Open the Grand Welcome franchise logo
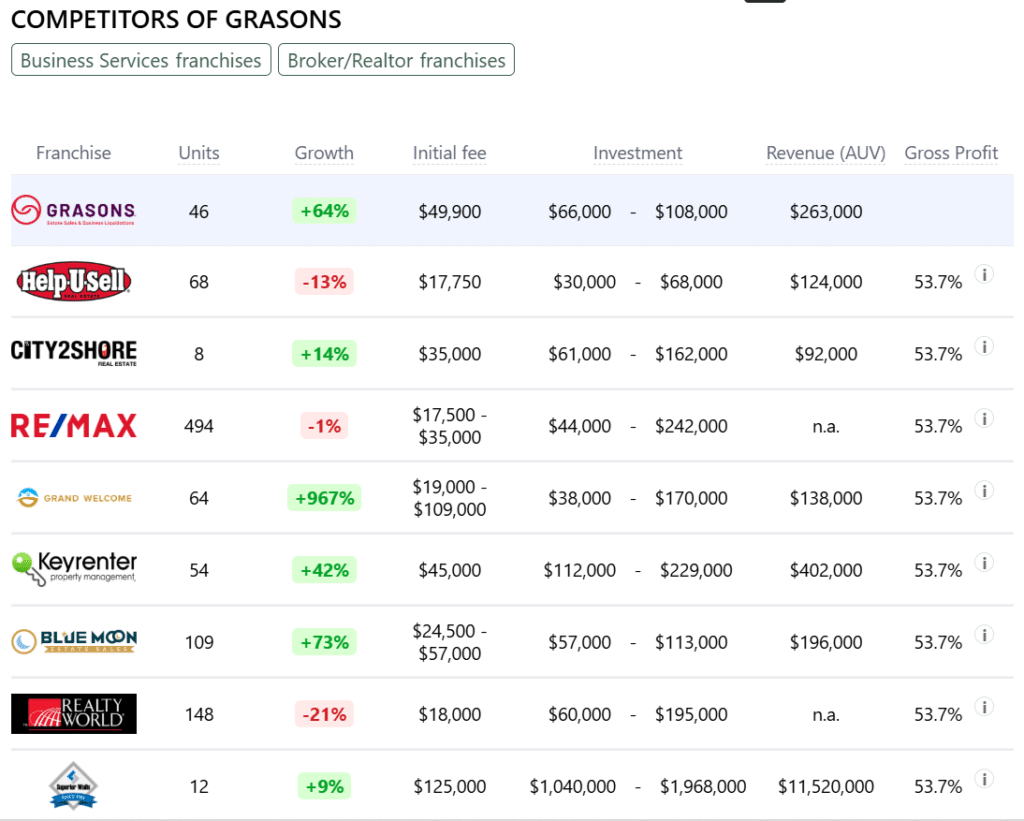The height and width of the screenshot is (821, 1024). pos(73,498)
